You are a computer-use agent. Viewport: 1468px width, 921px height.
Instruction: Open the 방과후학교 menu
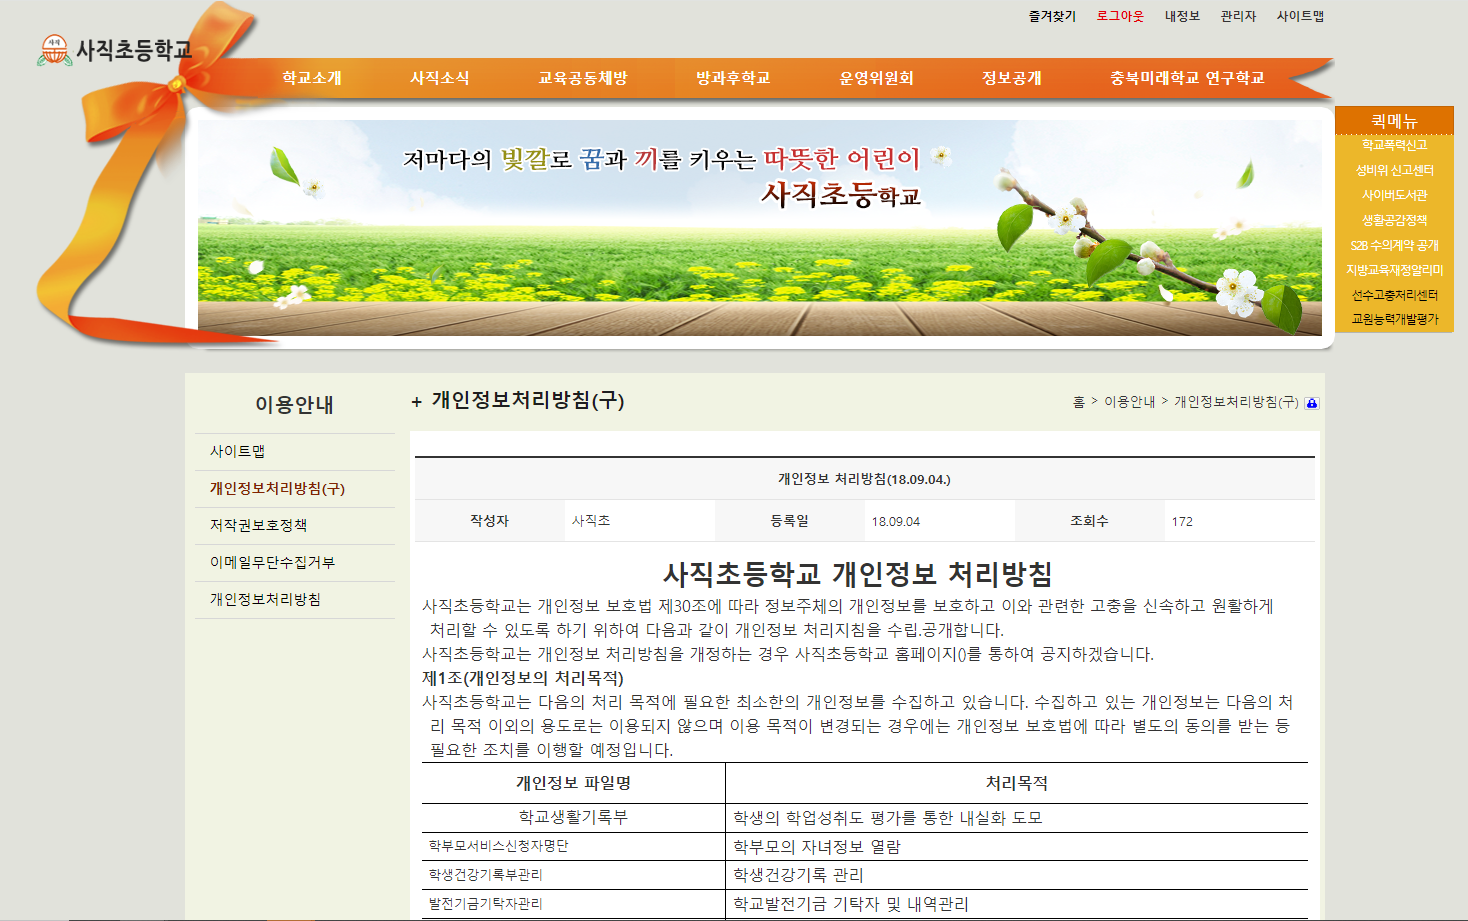point(733,78)
